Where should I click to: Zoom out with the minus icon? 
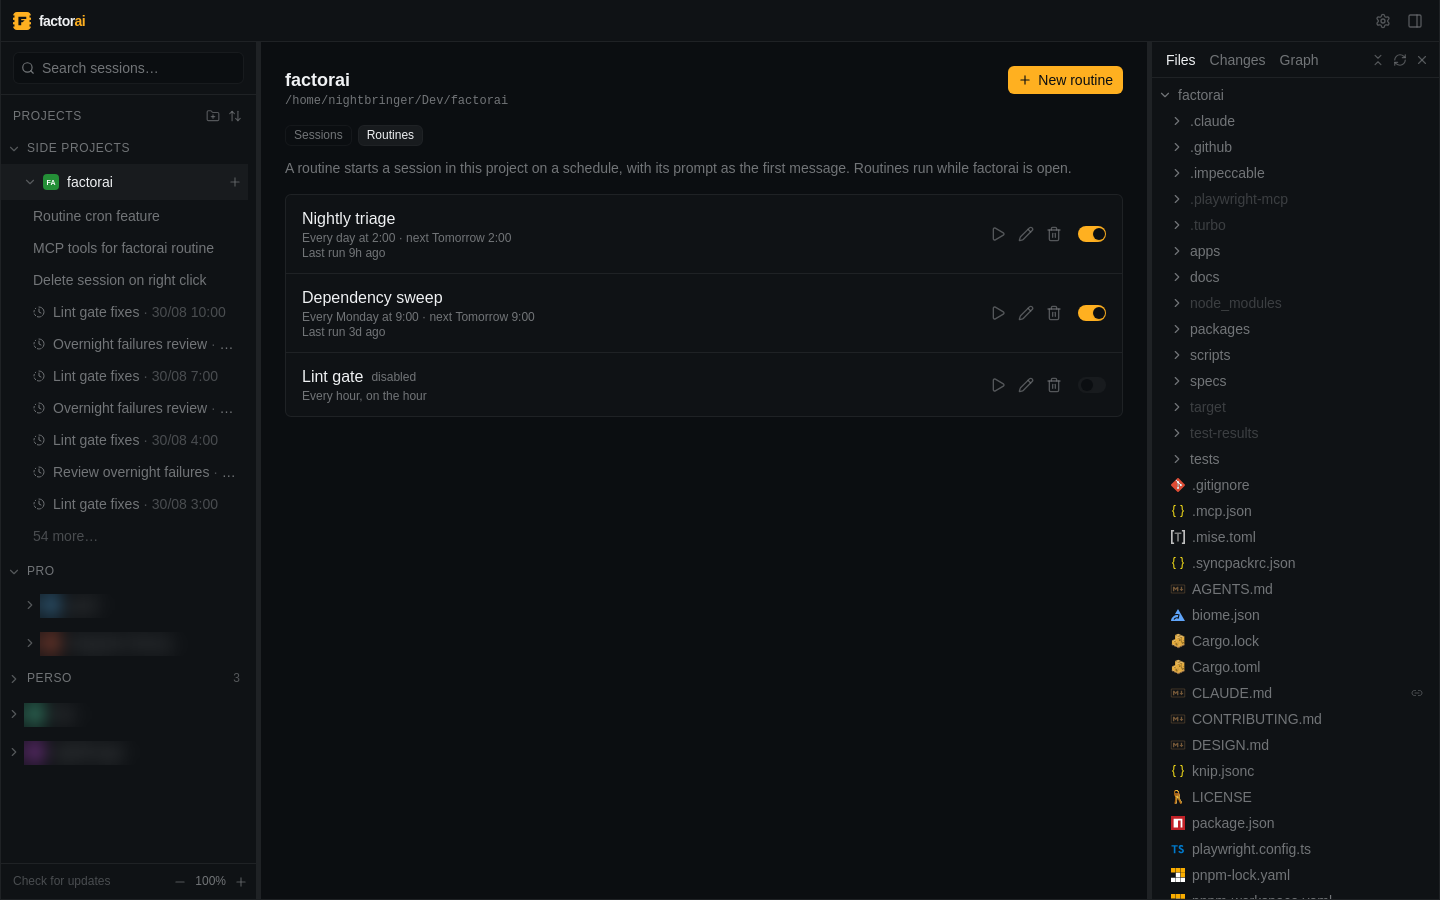pos(180,882)
